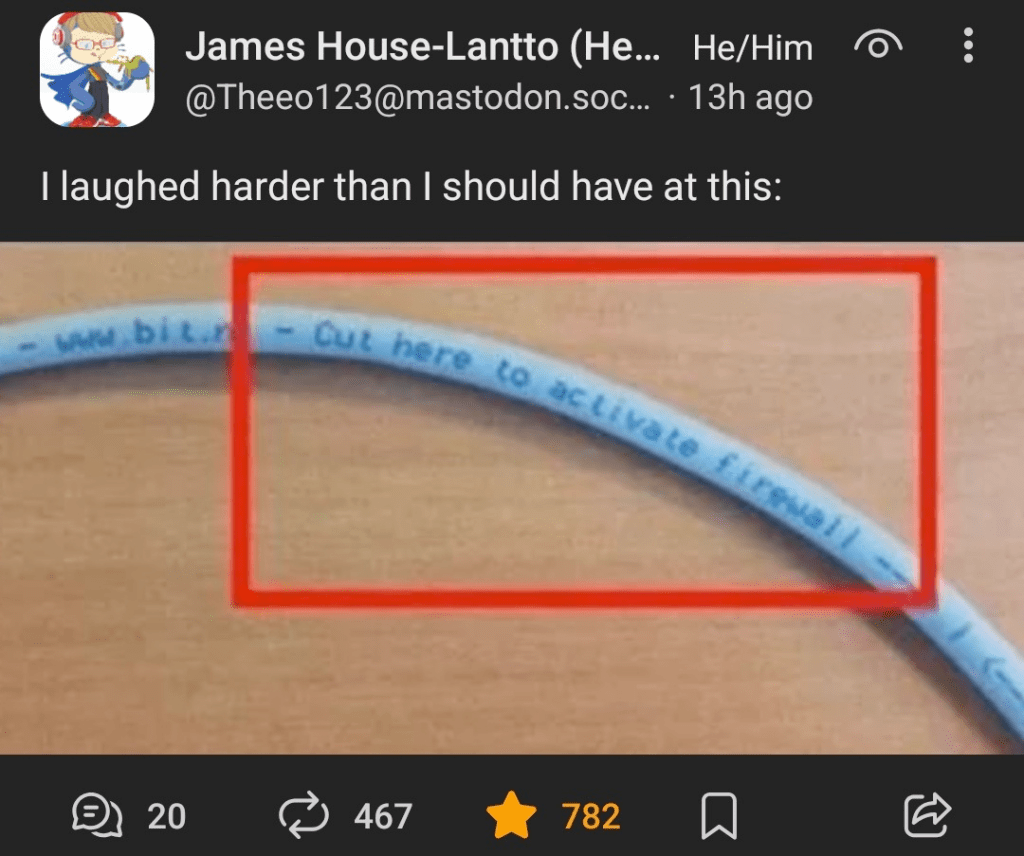Share the post with the arrow icon
1024x856 pixels.
tap(928, 815)
